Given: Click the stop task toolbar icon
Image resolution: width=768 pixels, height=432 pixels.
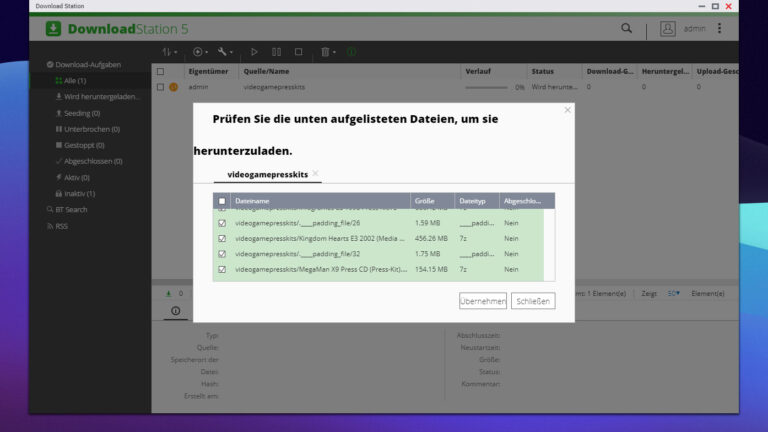Looking at the screenshot, I should coord(298,52).
